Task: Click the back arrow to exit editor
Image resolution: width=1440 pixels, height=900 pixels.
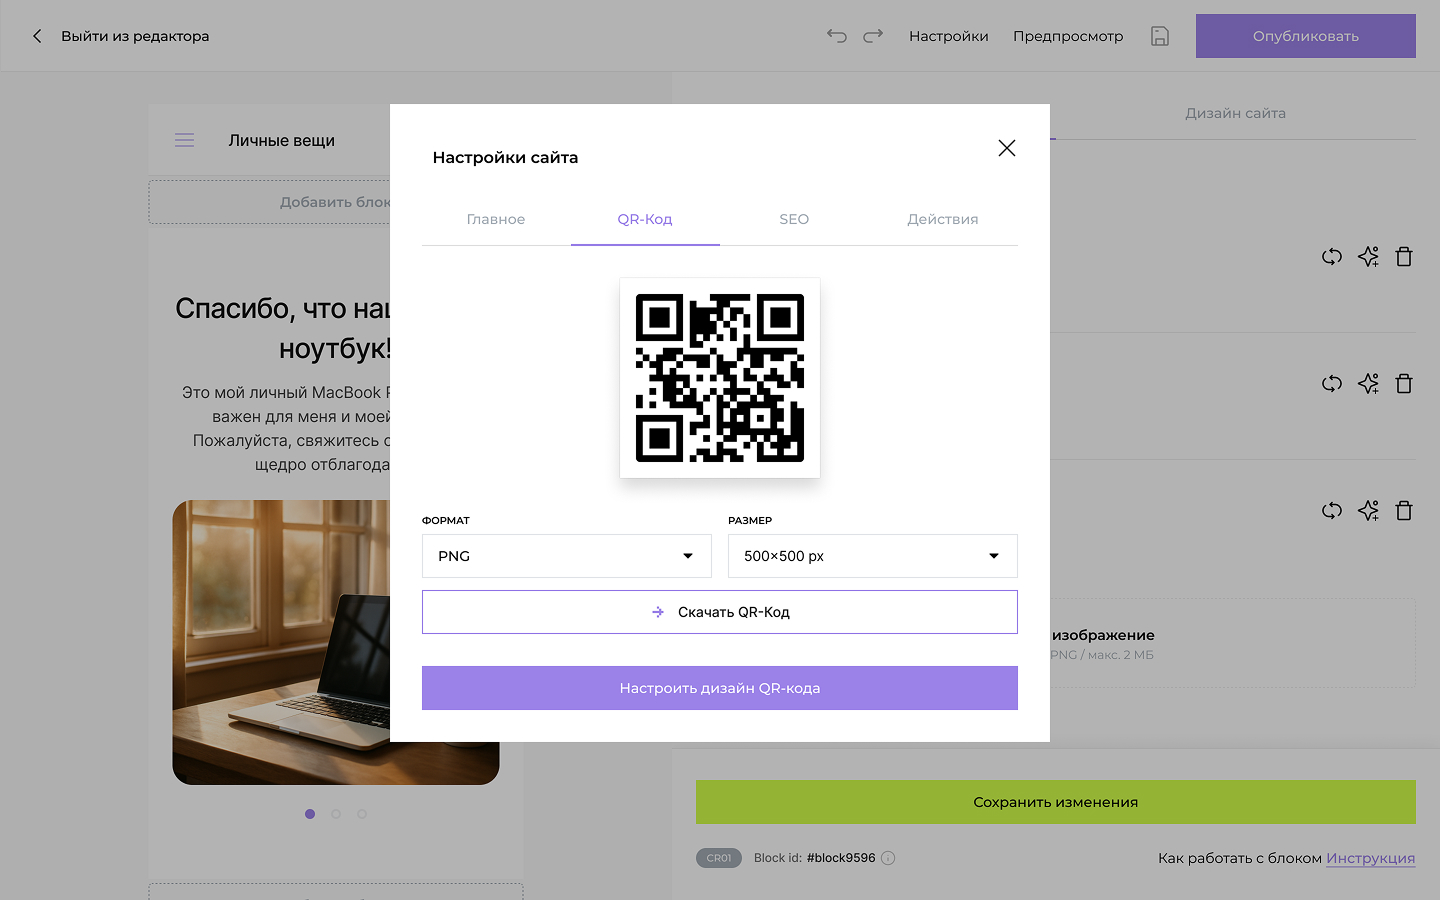Action: click(x=37, y=36)
